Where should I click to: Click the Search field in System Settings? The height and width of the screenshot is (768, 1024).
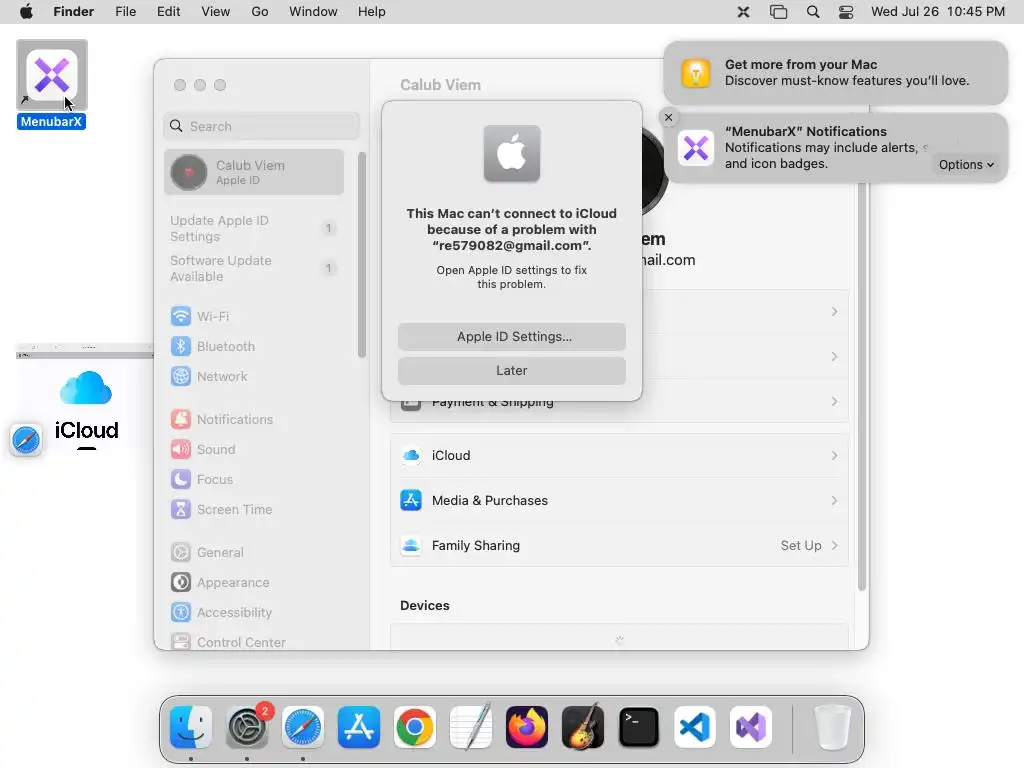(x=261, y=126)
